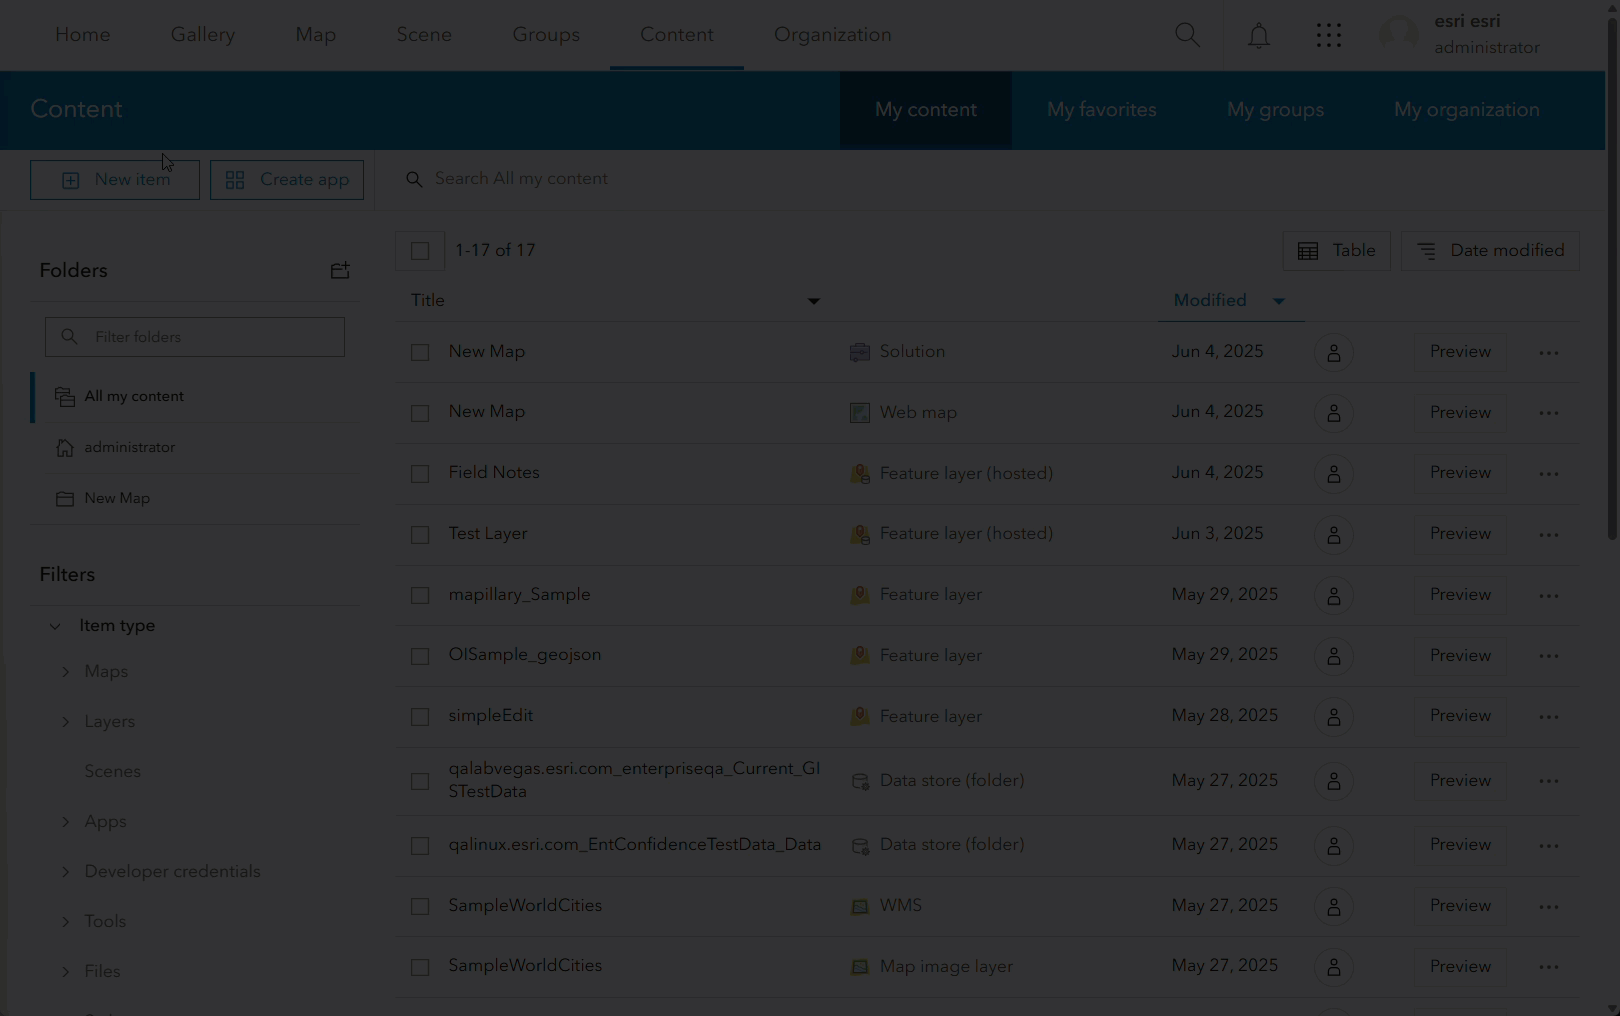
Task: Click the WMS icon for SampleWorldCities
Action: click(x=859, y=906)
